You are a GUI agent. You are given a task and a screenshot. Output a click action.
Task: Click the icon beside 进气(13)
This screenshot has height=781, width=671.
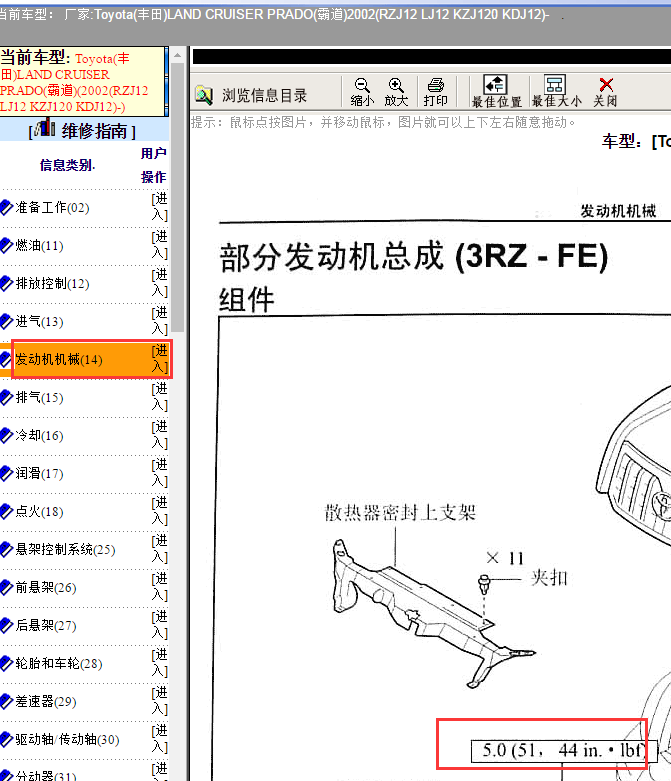(x=6, y=321)
